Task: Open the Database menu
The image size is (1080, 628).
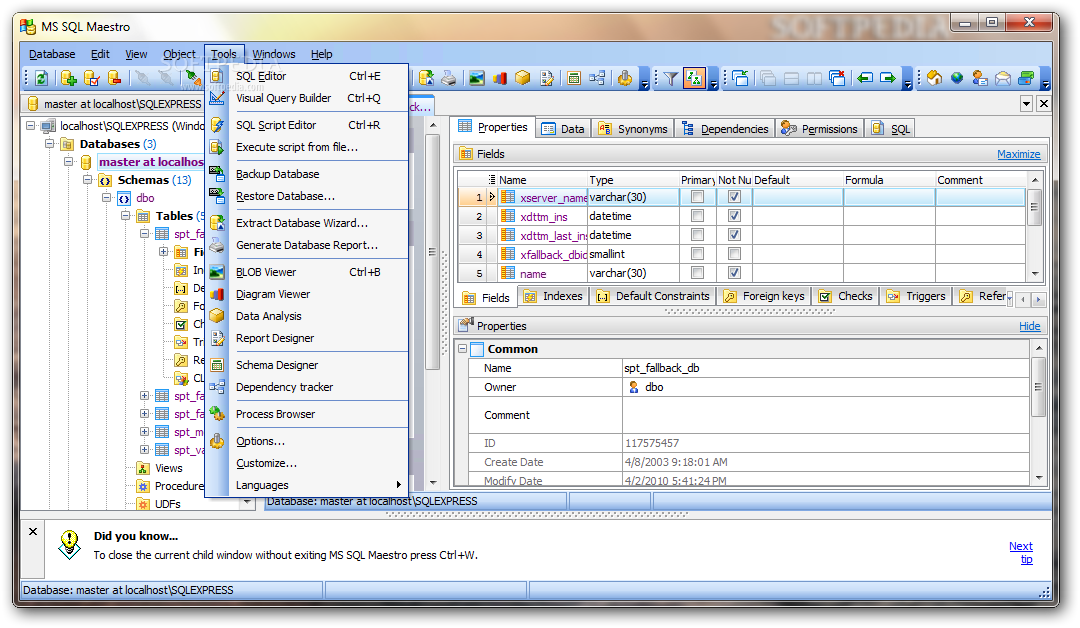Action: [x=52, y=54]
